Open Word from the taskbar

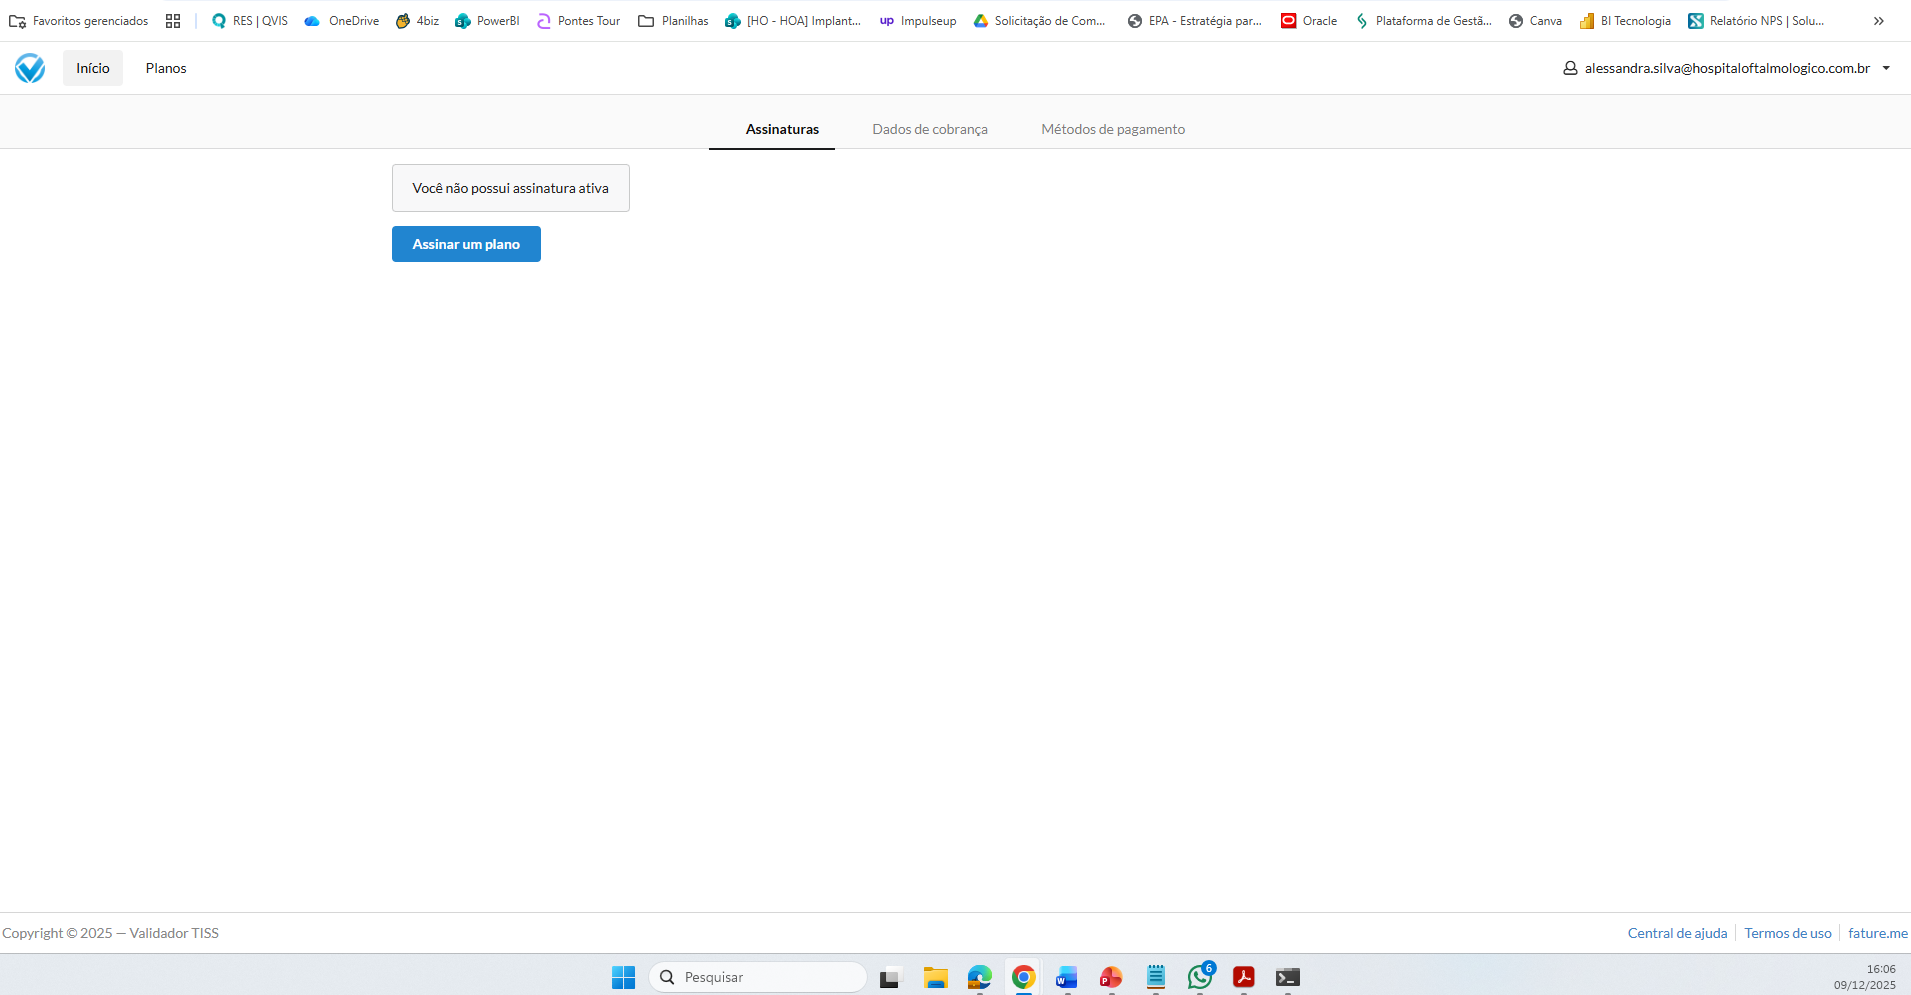[1066, 977]
